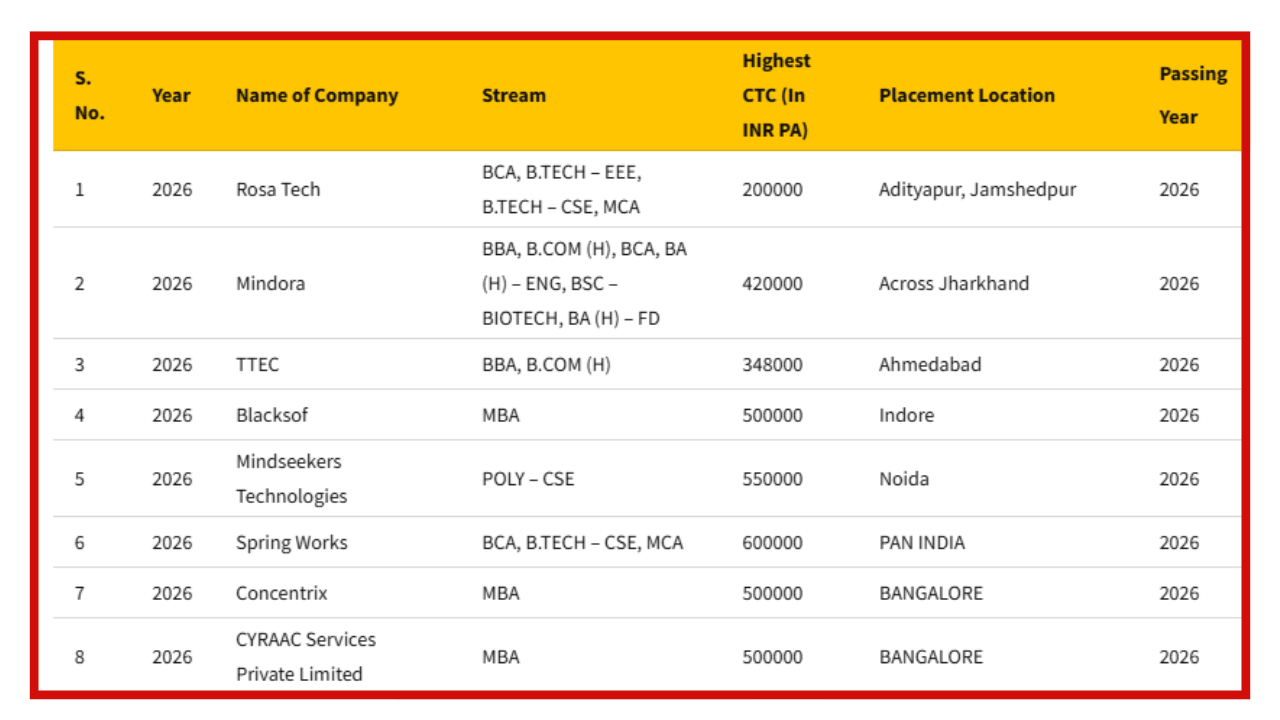Select 'CYRAAC Services Private Limited' cell
This screenshot has height=720, width=1280.
tap(305, 657)
